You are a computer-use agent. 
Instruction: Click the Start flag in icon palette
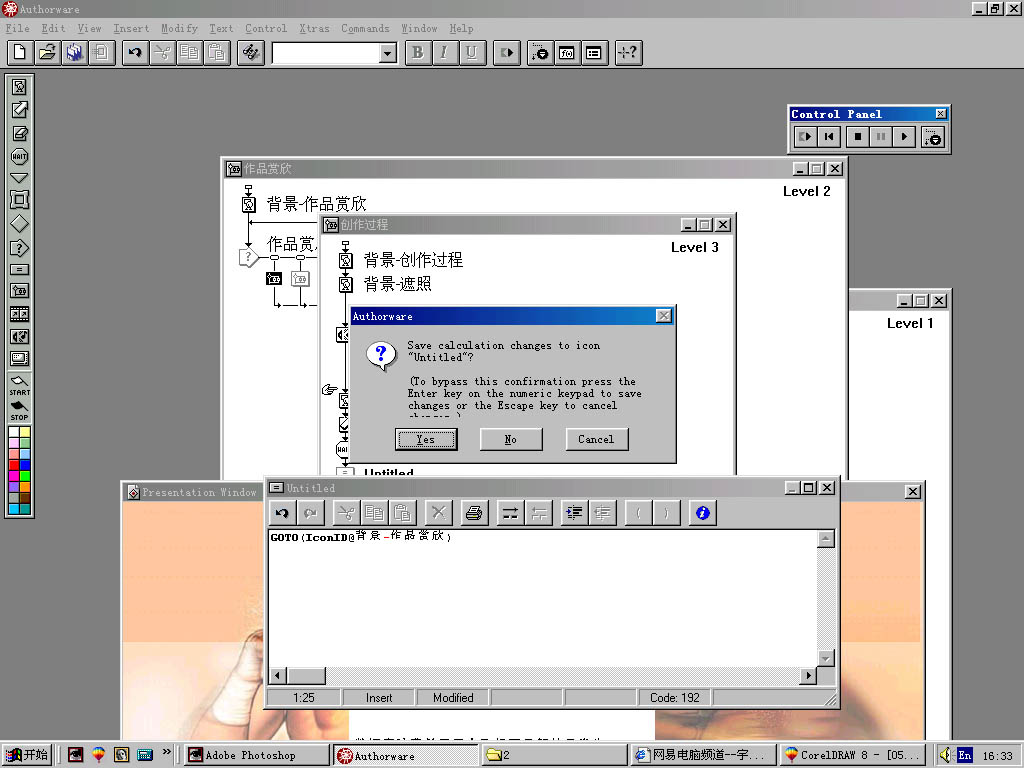(x=20, y=385)
